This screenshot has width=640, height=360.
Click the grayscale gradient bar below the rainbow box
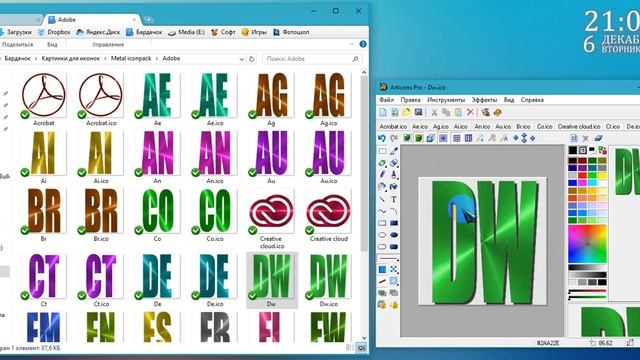coord(588,267)
